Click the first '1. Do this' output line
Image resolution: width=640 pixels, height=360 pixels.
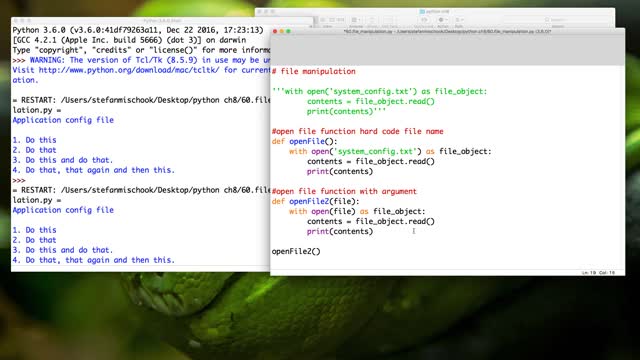(x=34, y=140)
